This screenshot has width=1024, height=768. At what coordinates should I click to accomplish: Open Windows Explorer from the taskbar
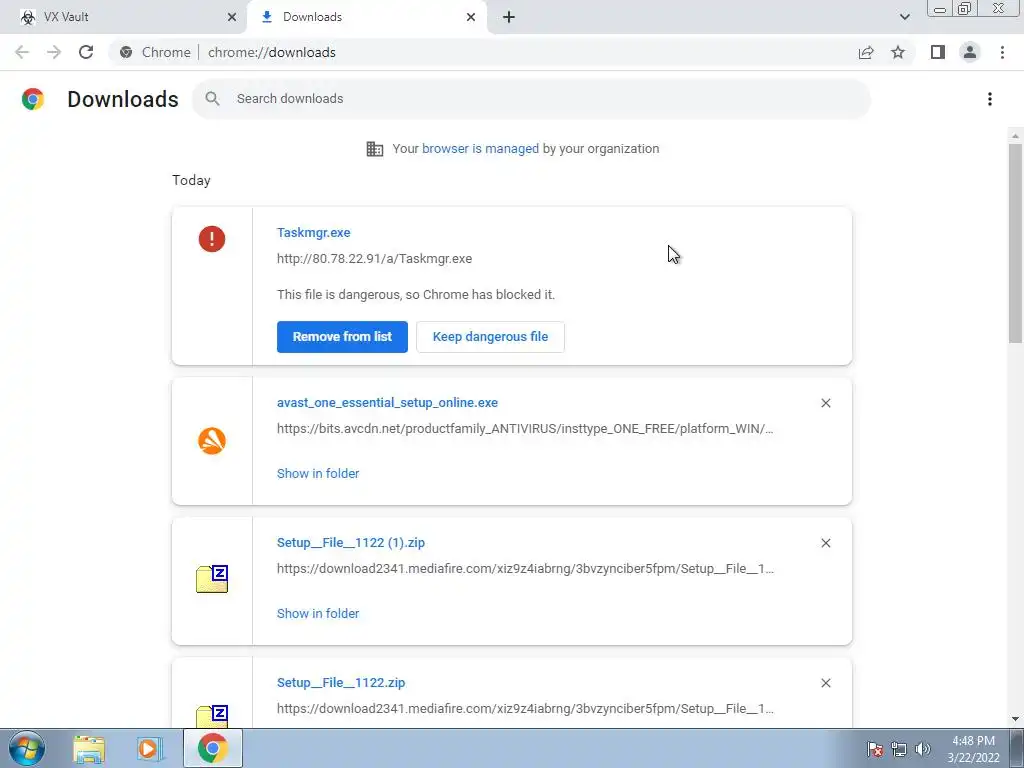[x=89, y=749]
